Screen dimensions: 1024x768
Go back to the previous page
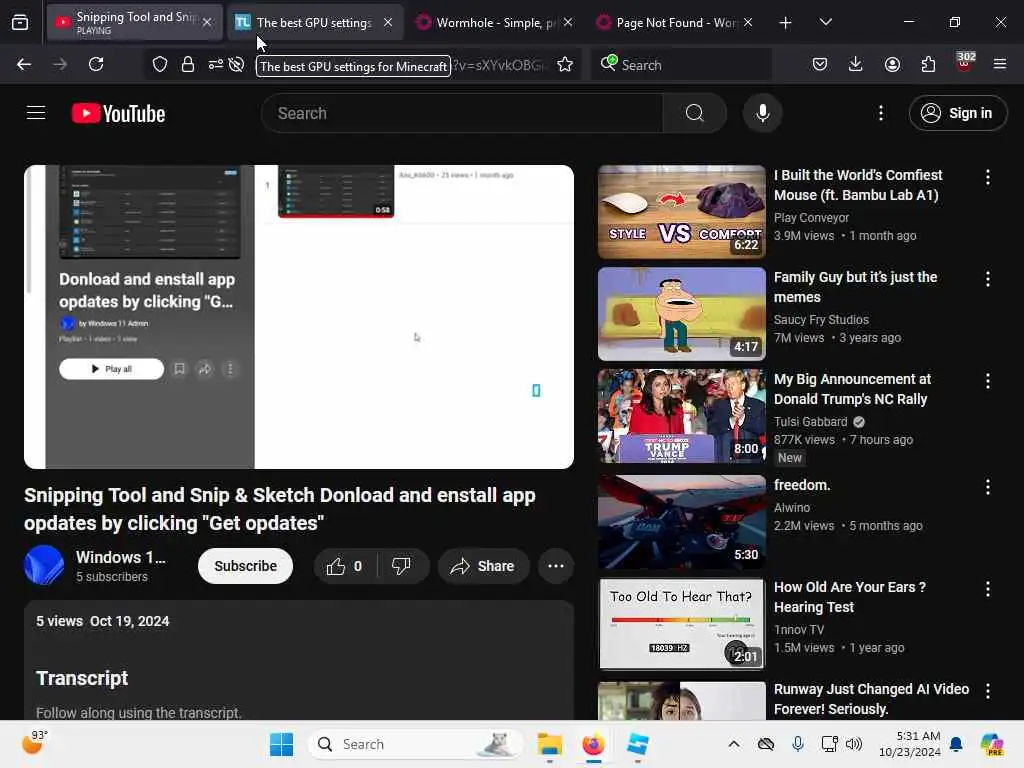click(24, 64)
